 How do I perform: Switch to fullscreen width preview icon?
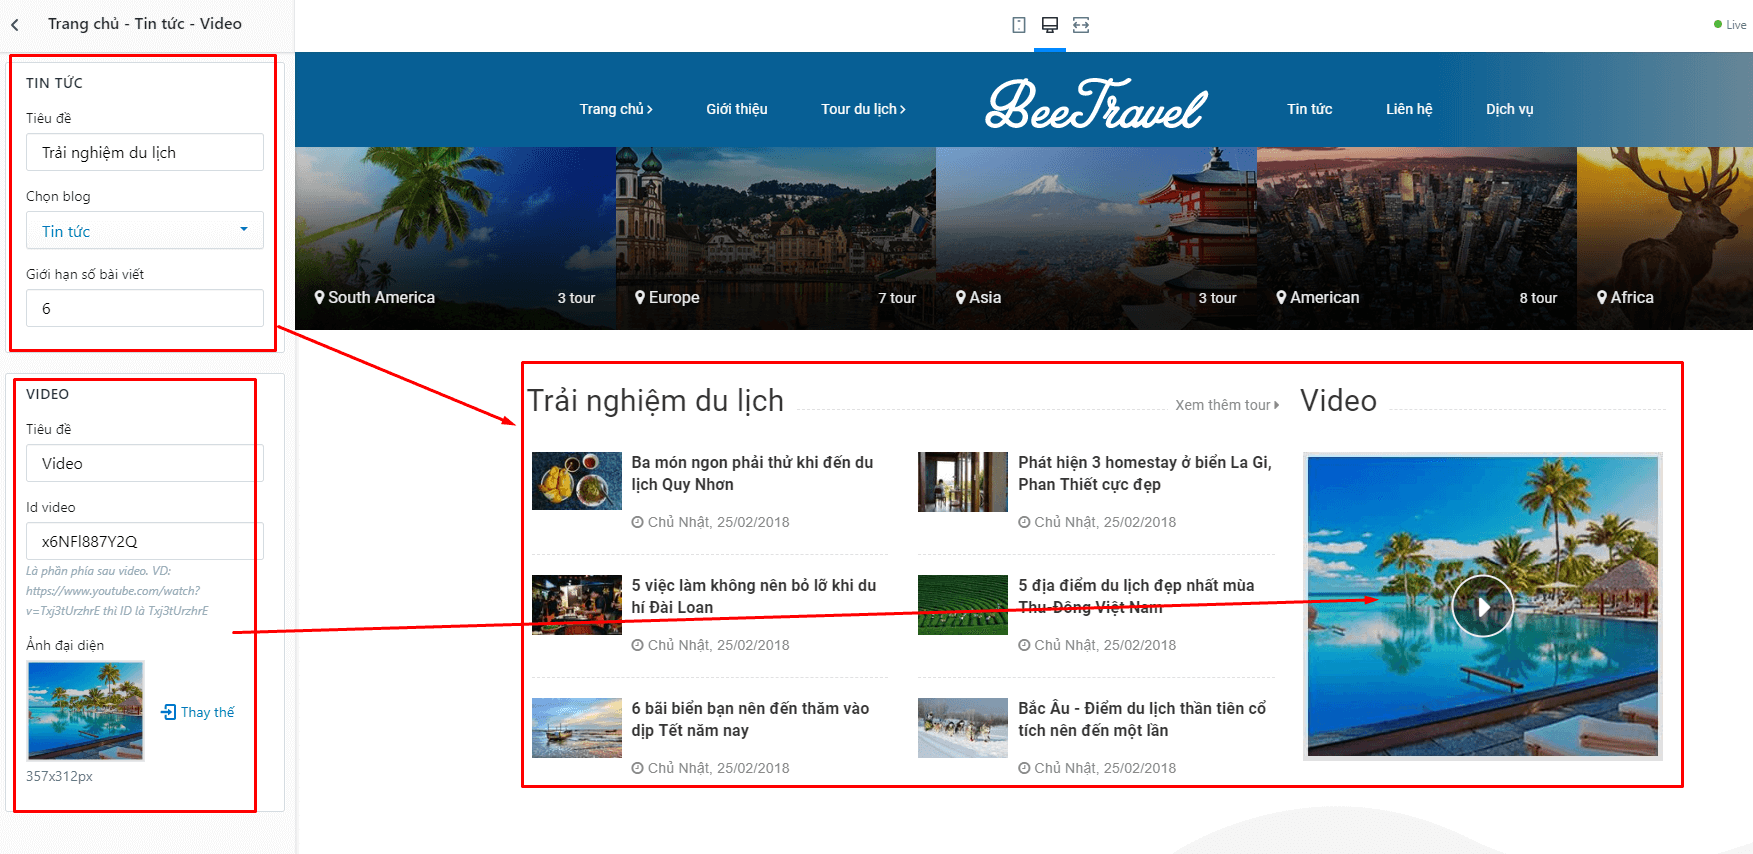(1081, 25)
